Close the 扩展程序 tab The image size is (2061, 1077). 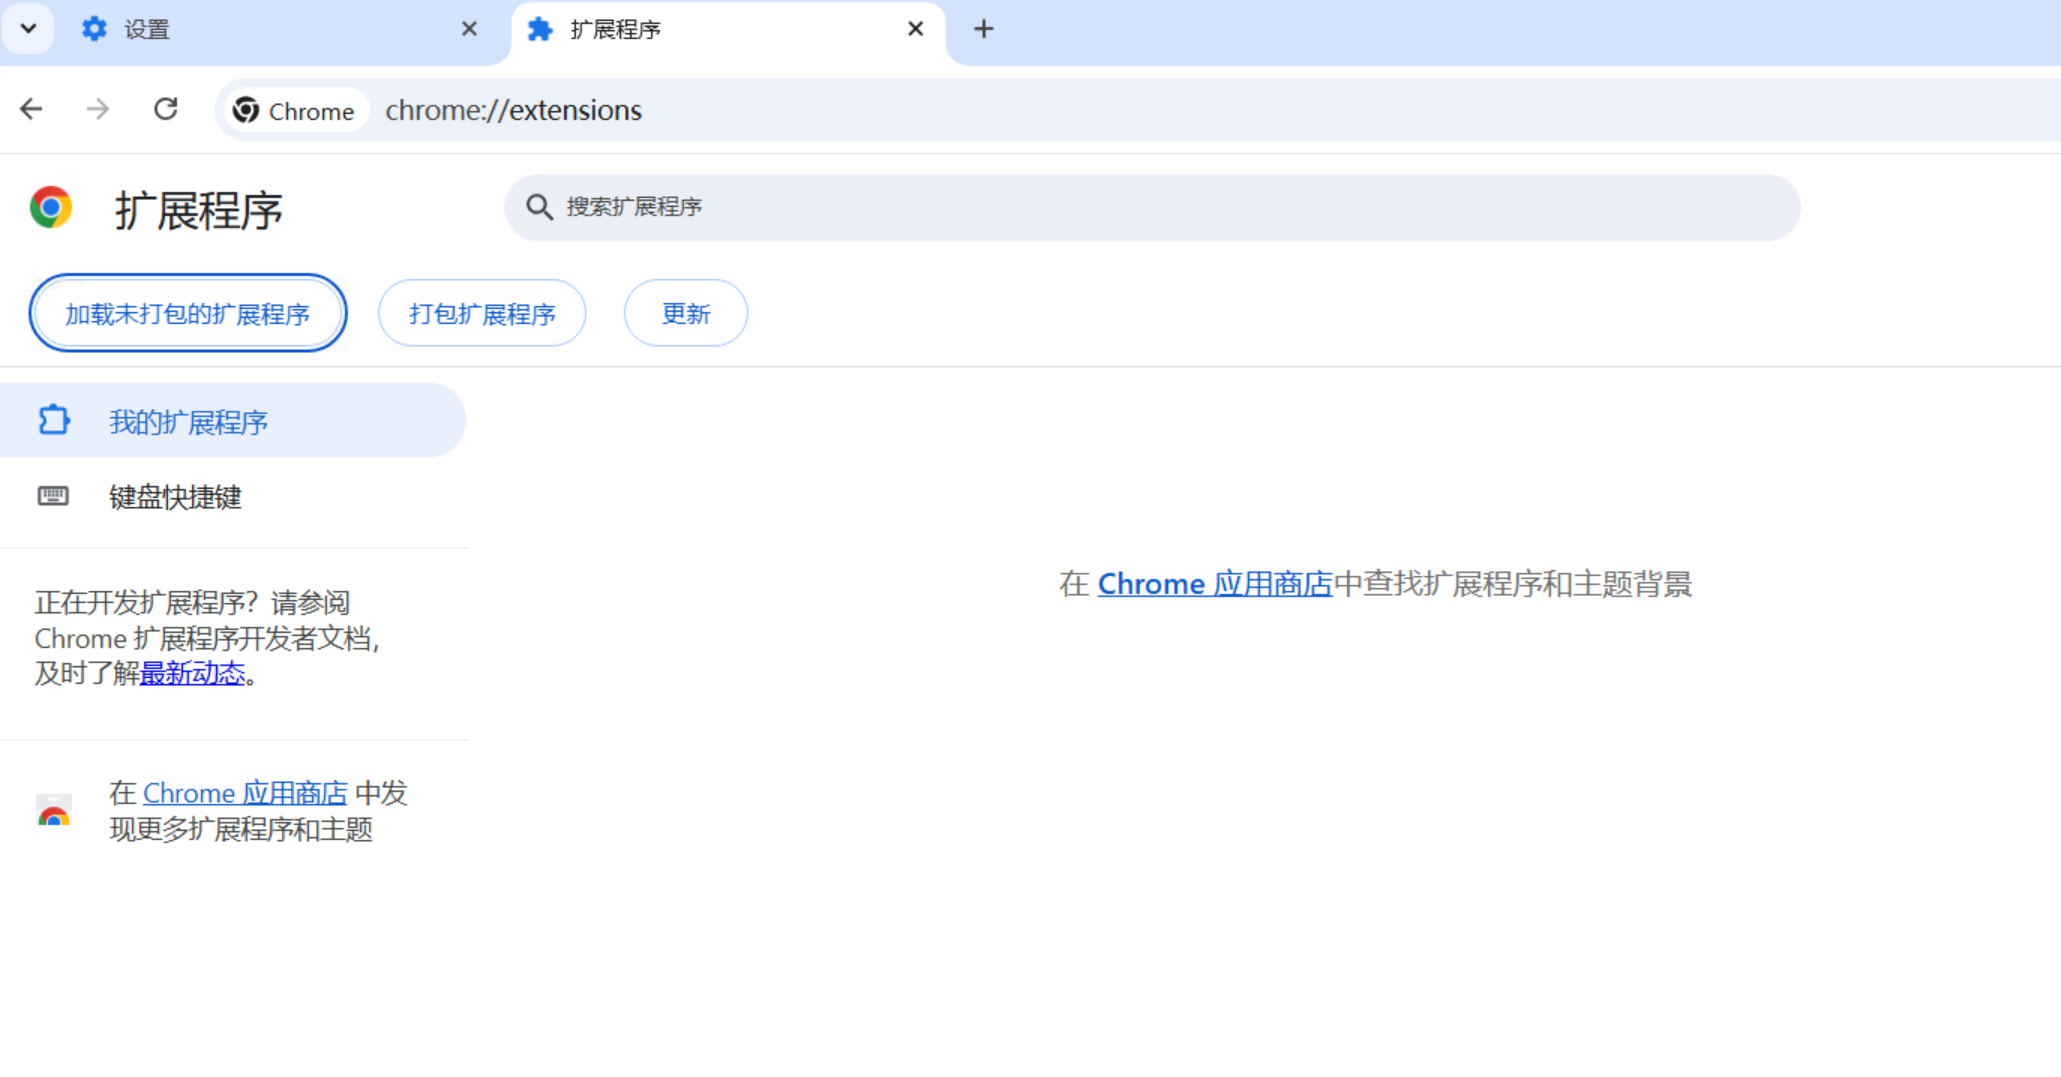915,29
